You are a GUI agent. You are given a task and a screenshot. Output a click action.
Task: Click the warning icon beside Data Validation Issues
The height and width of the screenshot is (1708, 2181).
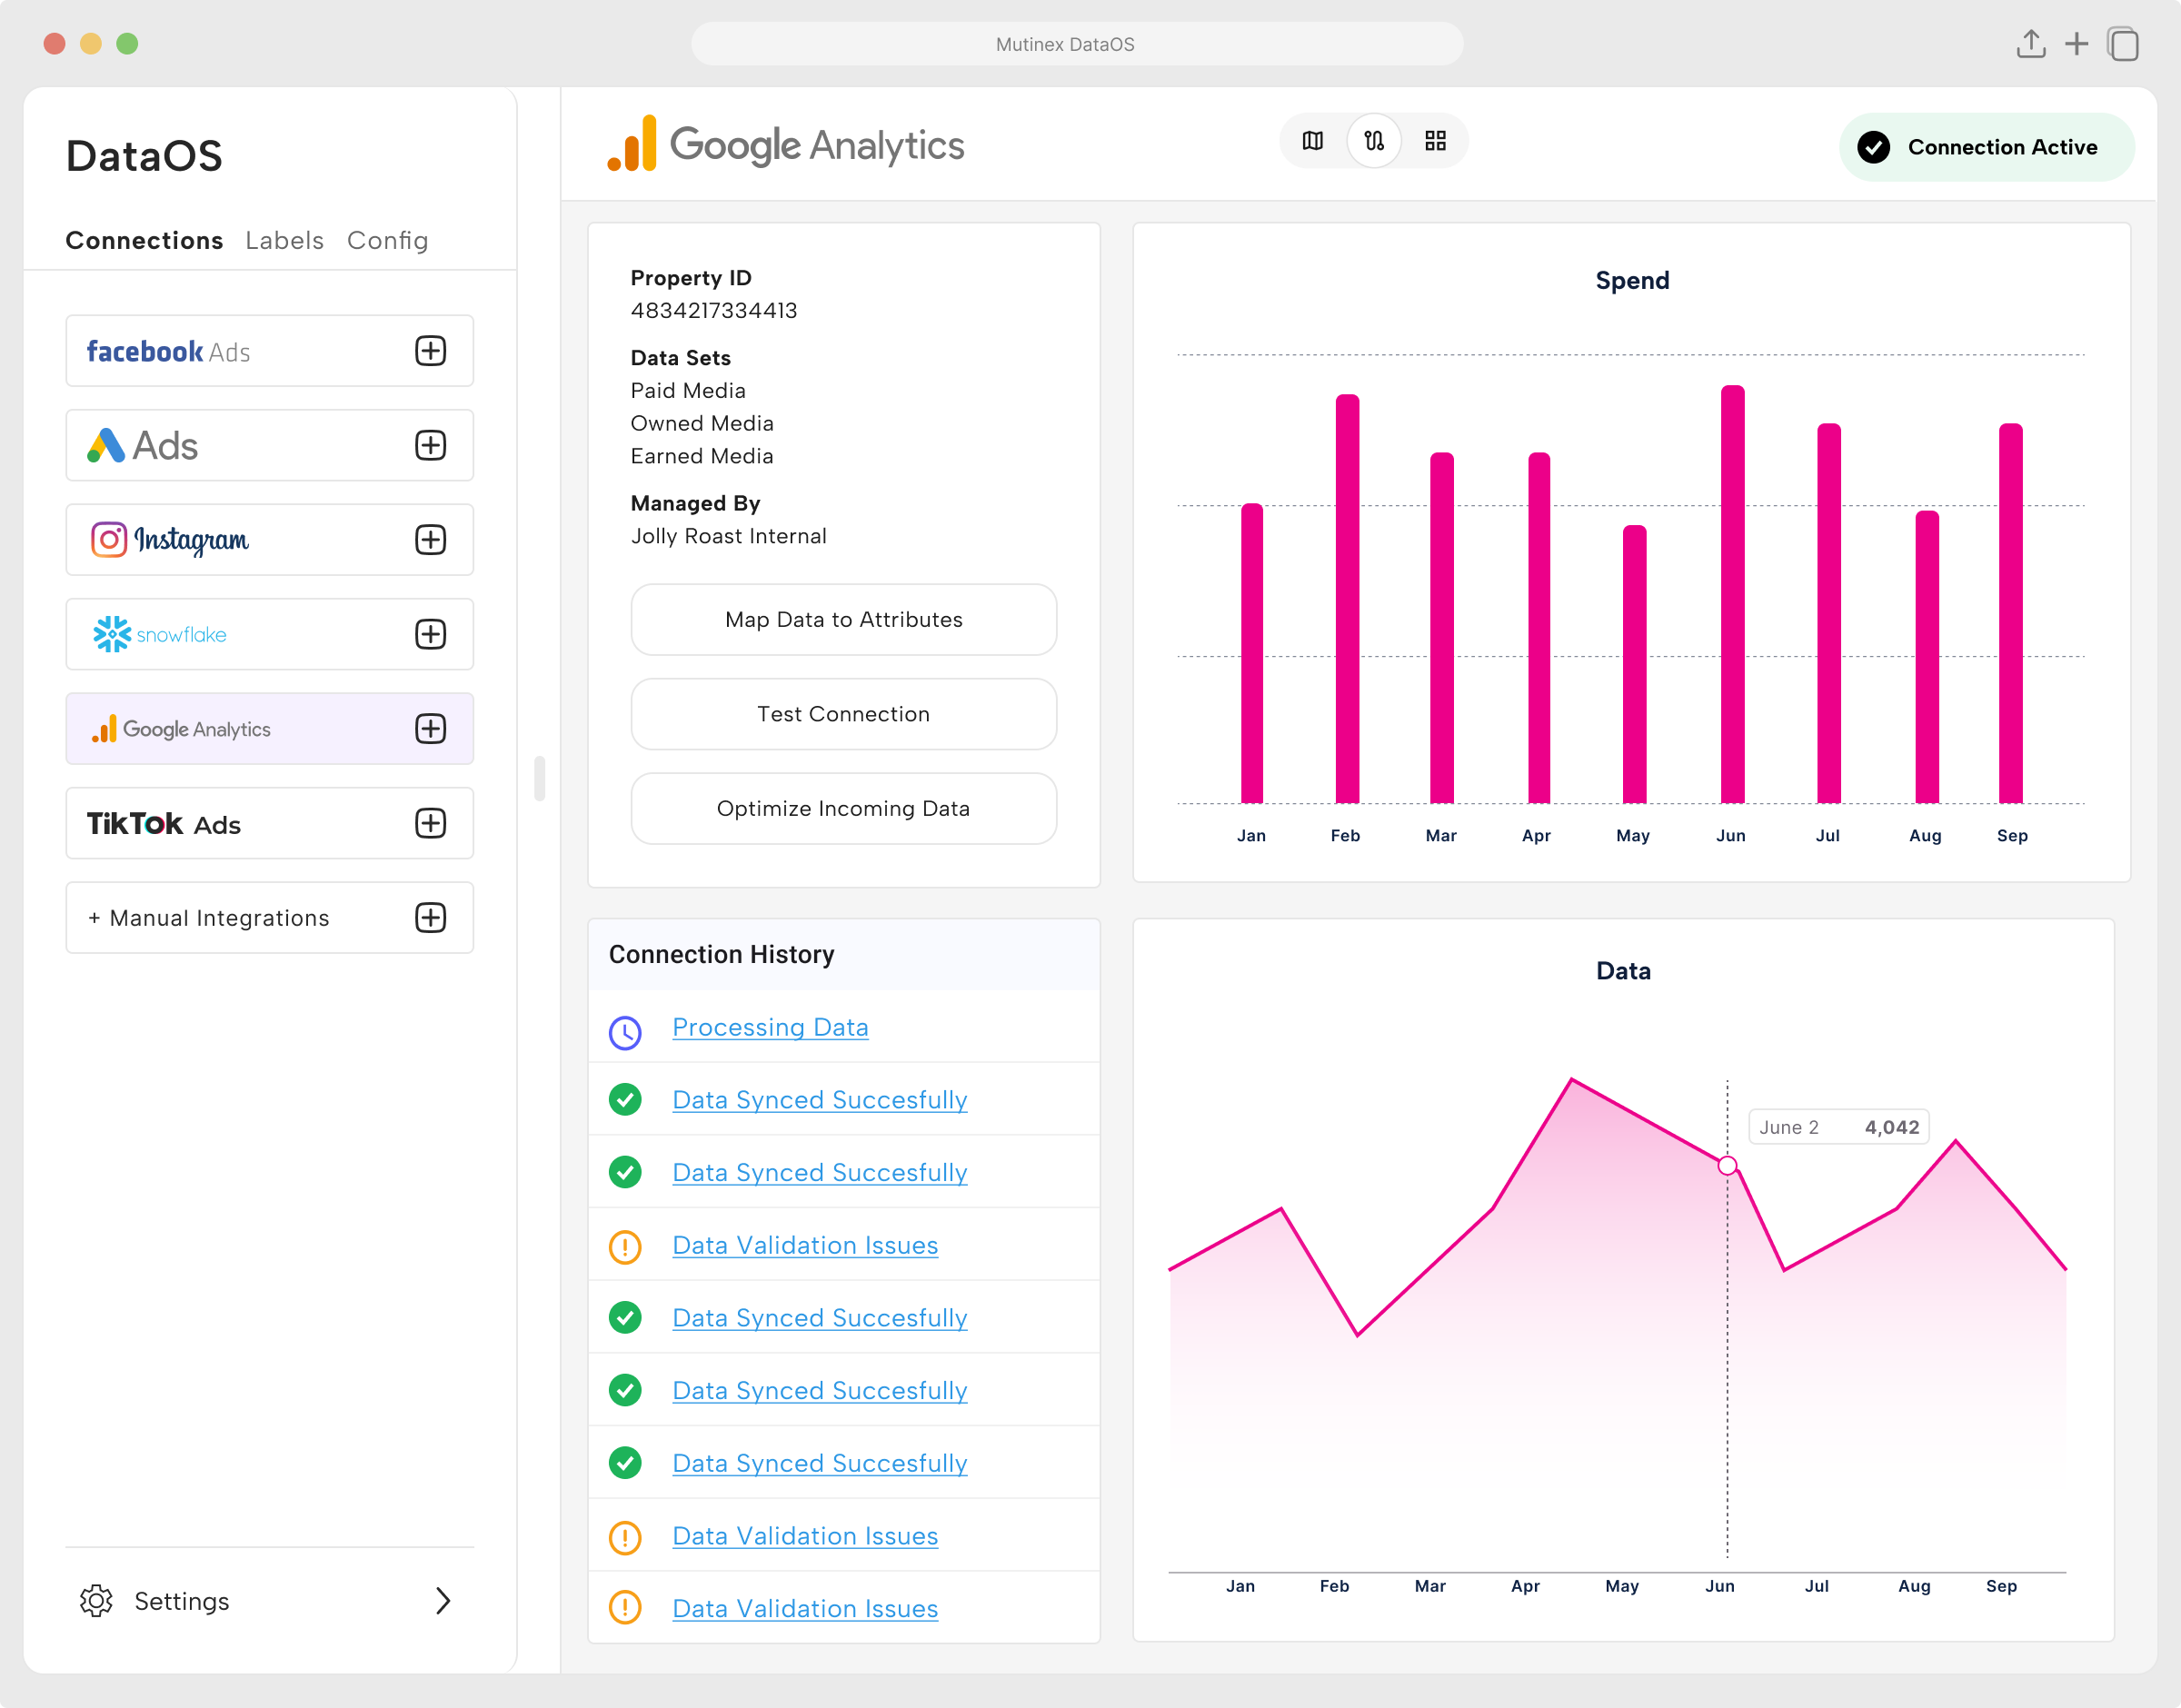point(625,1246)
